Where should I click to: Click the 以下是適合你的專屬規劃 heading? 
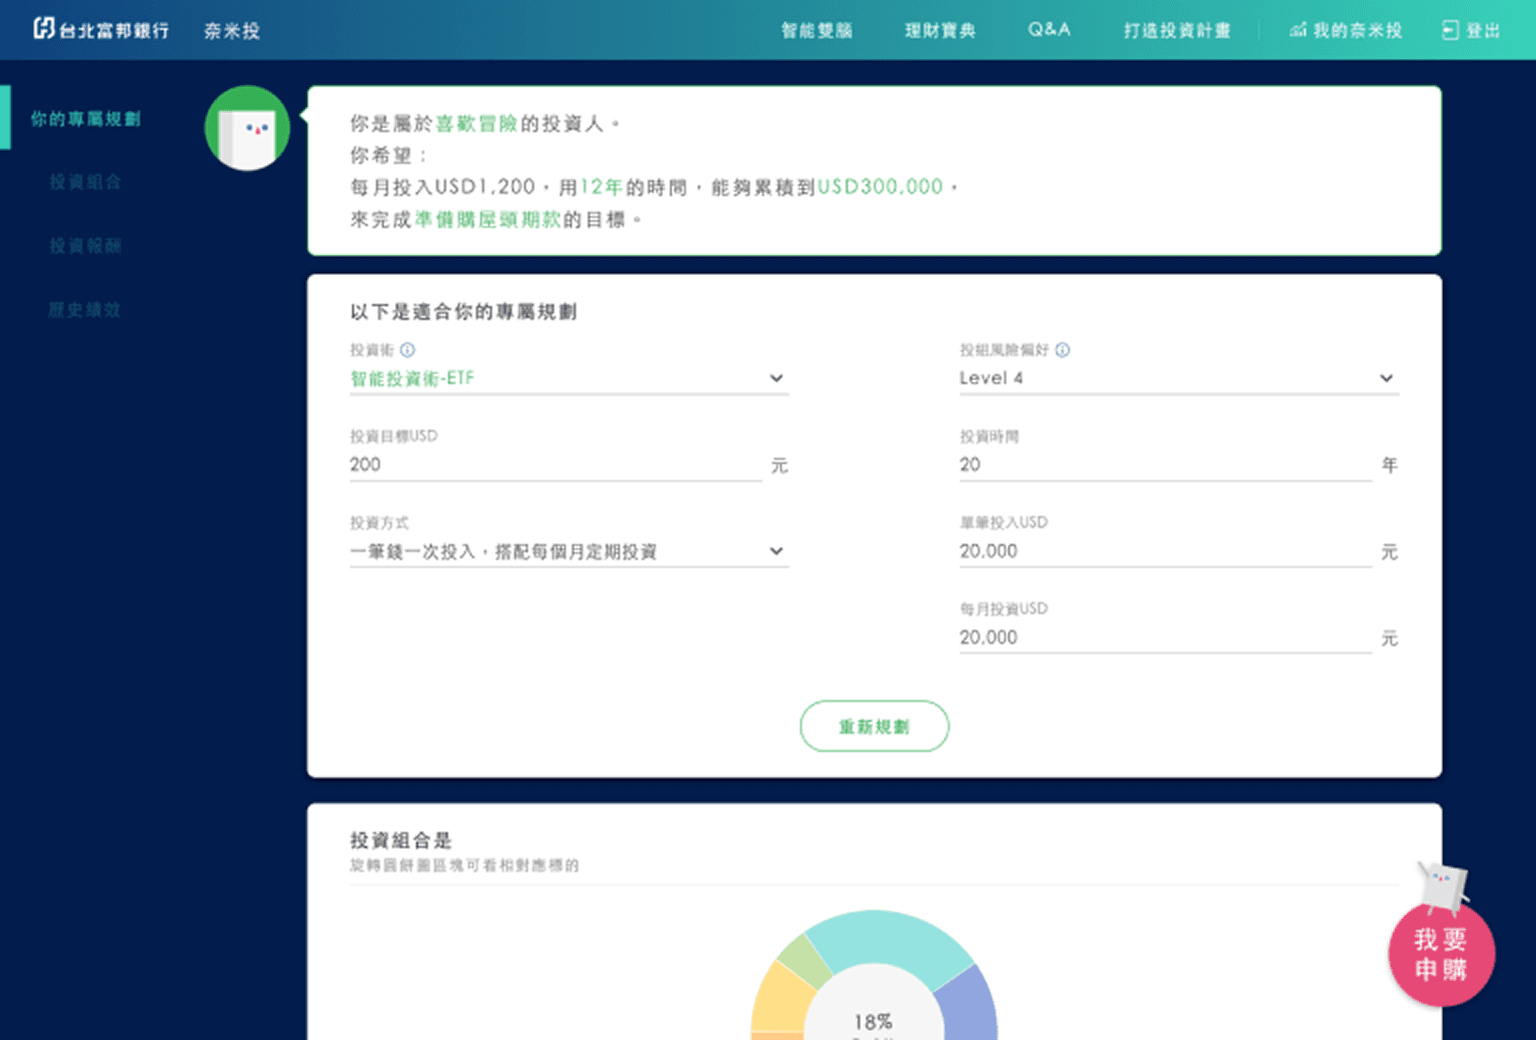click(463, 312)
